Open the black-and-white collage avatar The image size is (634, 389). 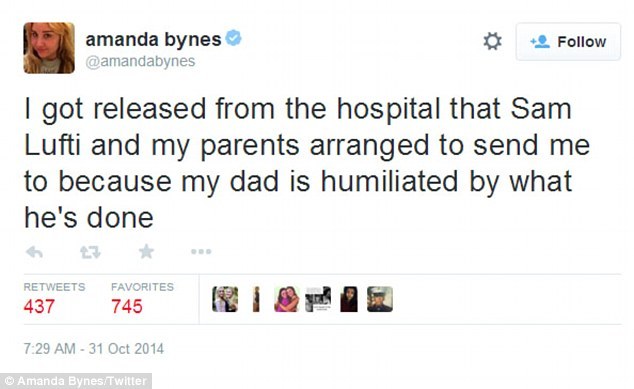[x=318, y=299]
